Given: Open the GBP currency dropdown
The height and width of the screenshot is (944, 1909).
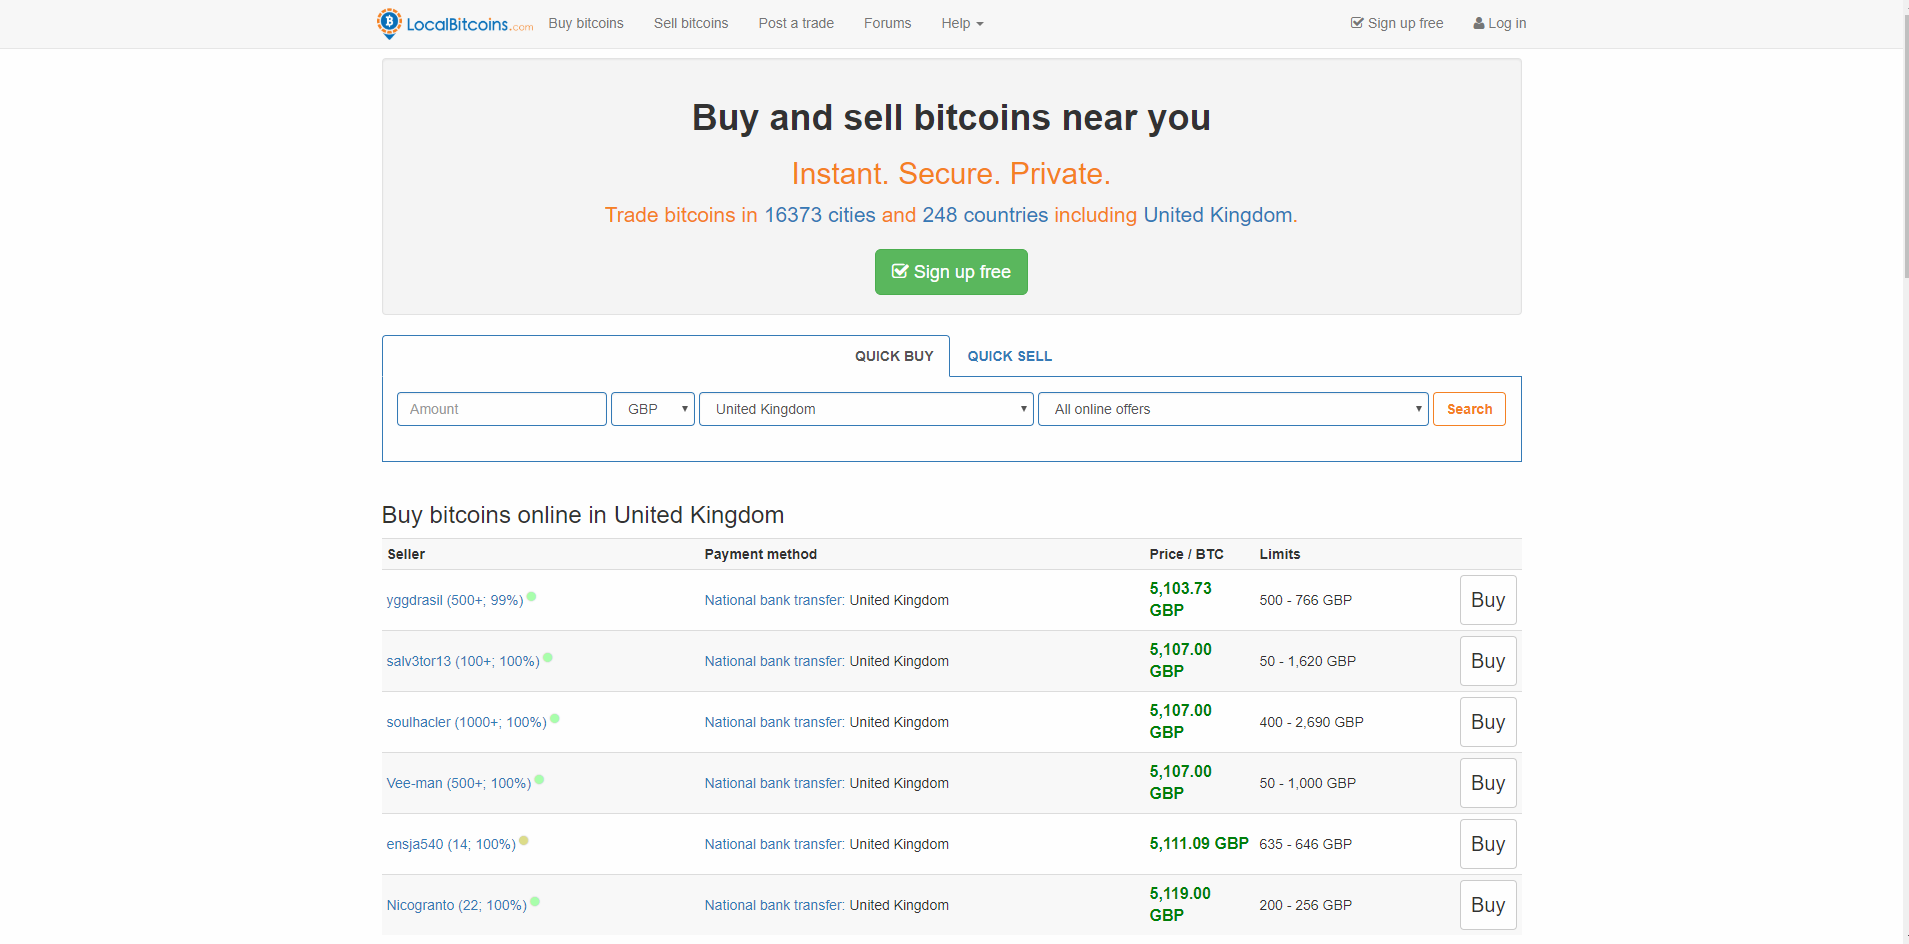Looking at the screenshot, I should click(x=653, y=409).
